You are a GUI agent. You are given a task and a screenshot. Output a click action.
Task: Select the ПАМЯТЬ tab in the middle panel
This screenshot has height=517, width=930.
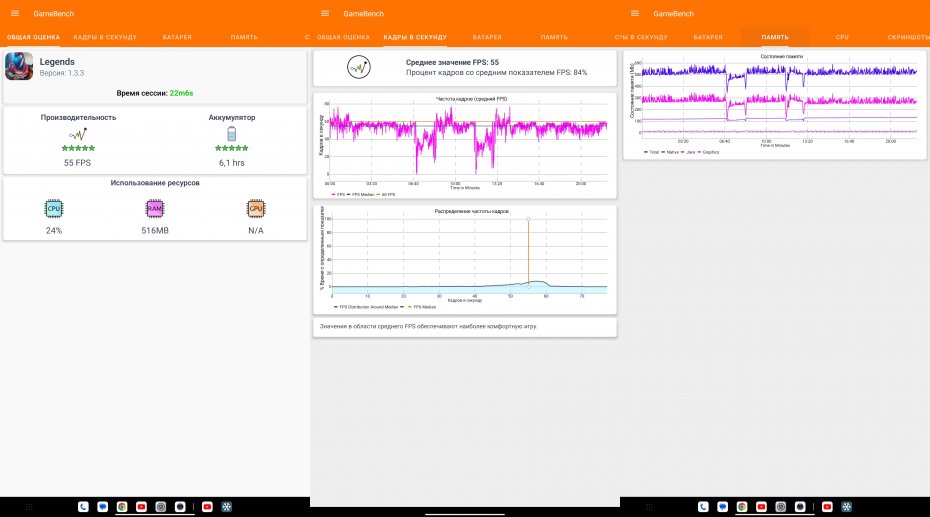click(x=554, y=37)
